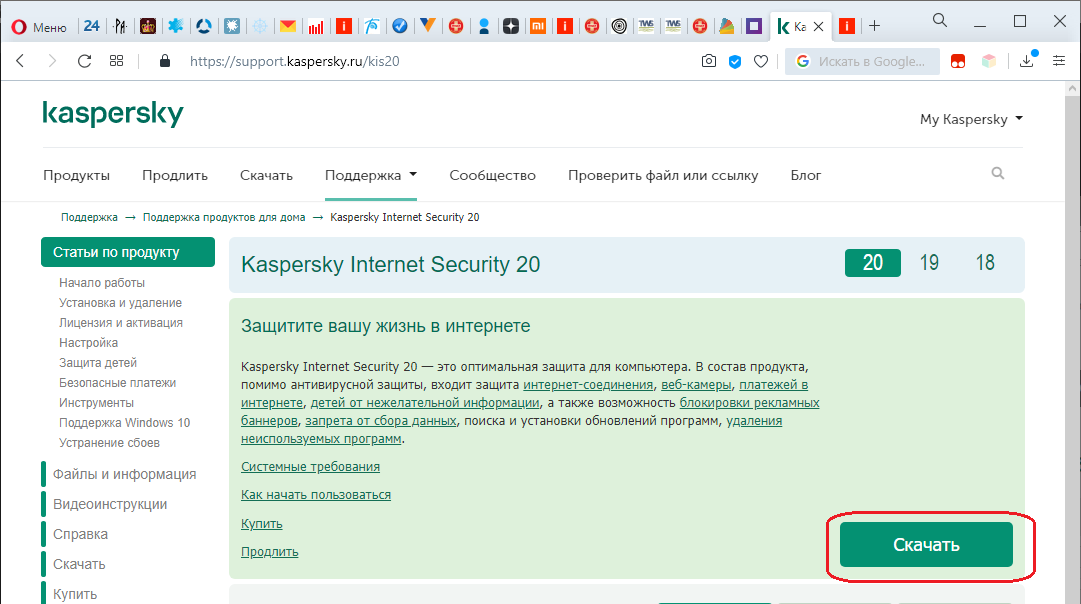Open Проверить файл или ссылку
1081x604 pixels.
(663, 175)
